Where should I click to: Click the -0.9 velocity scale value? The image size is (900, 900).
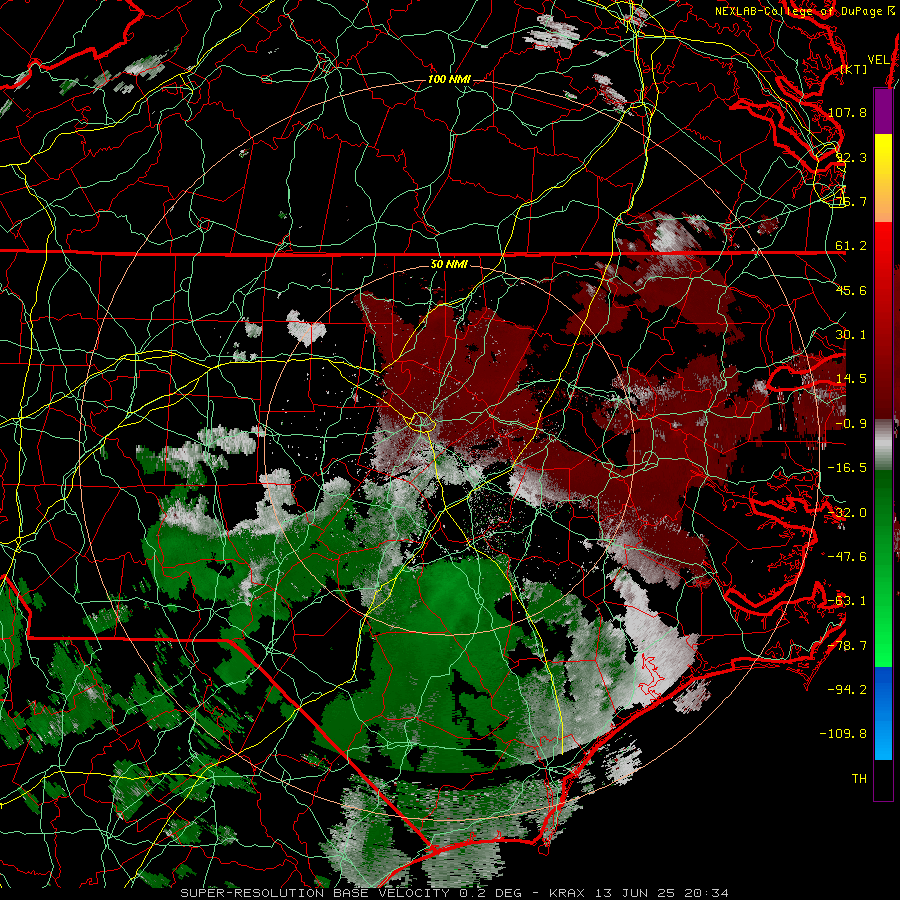point(851,424)
